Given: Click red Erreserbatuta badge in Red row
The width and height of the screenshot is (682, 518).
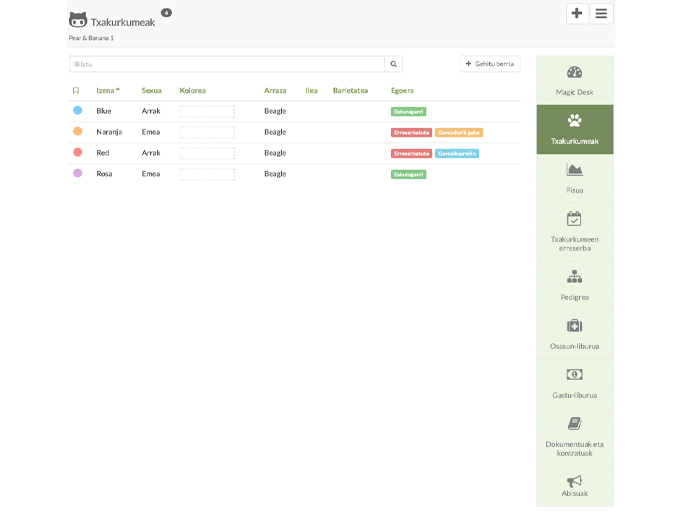Looking at the screenshot, I should tap(411, 154).
